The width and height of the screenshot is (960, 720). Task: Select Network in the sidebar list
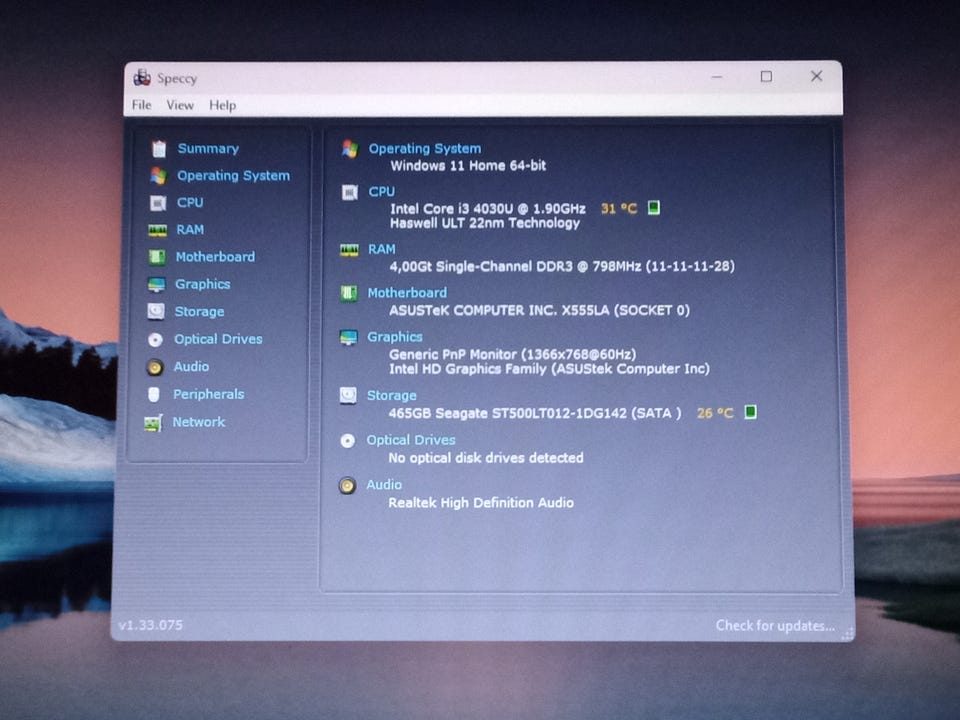tap(198, 422)
